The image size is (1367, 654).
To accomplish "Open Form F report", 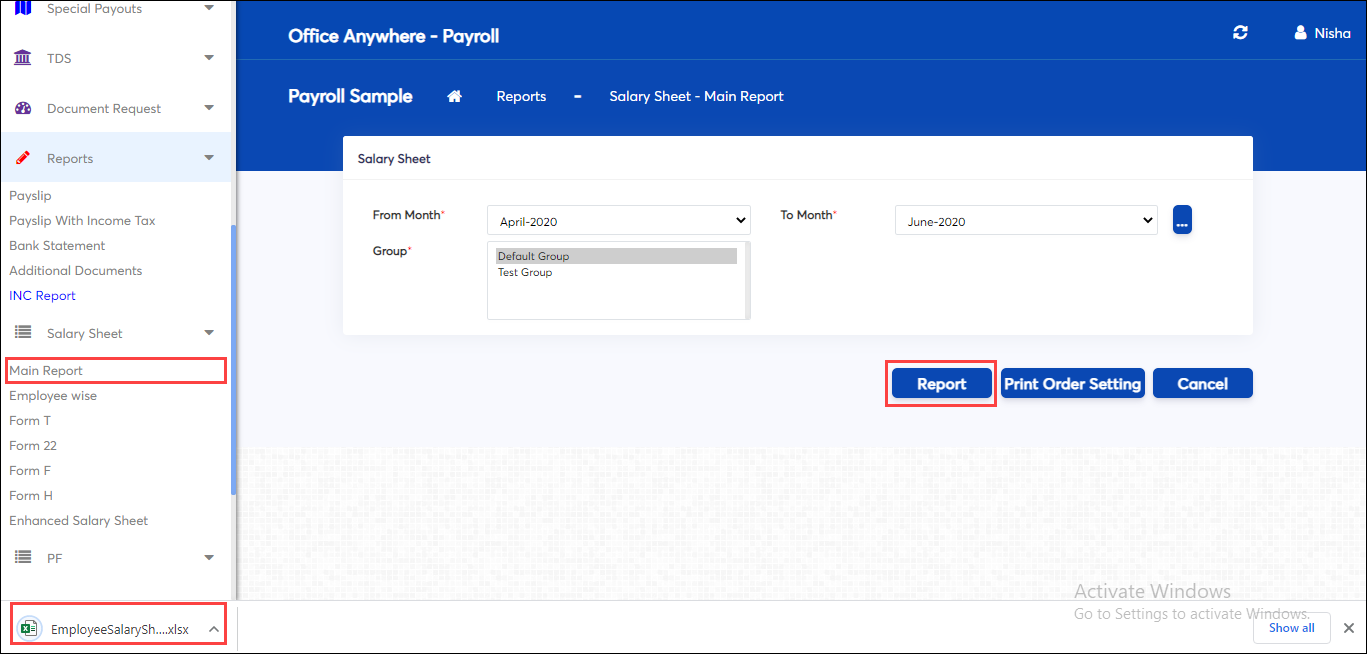I will (30, 471).
